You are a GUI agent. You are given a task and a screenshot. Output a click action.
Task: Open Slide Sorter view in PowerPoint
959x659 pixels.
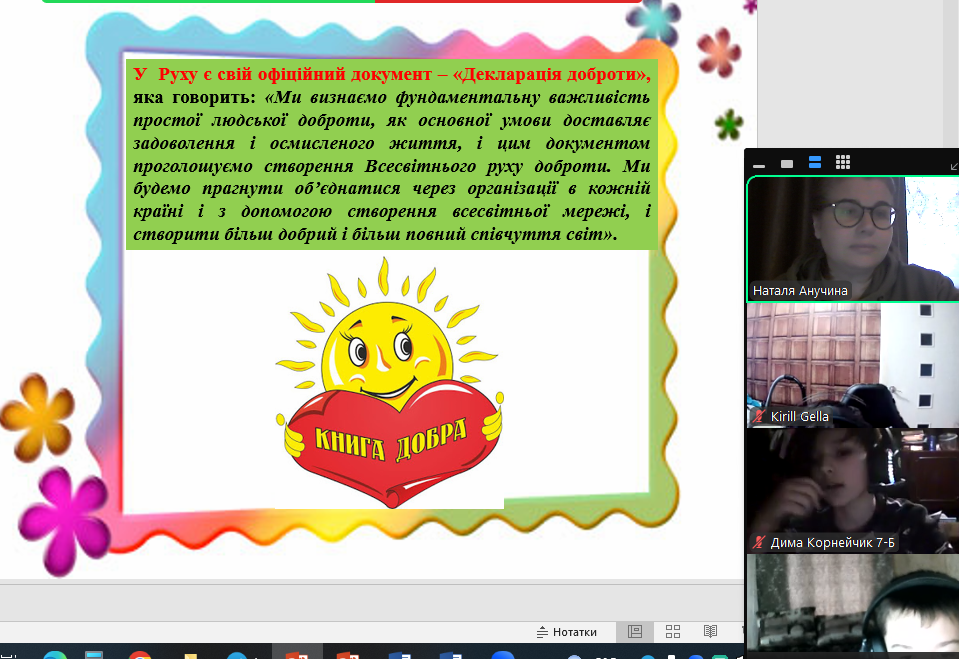(673, 631)
